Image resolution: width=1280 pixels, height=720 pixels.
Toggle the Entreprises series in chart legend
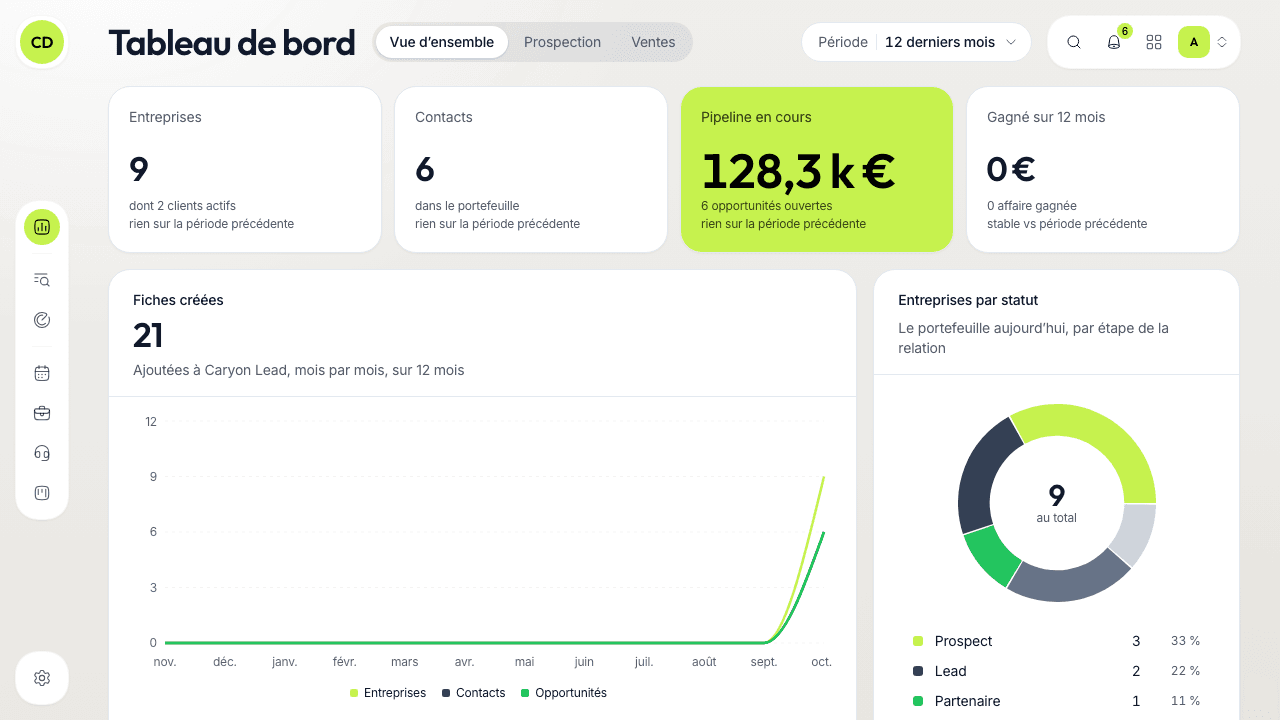click(x=388, y=693)
